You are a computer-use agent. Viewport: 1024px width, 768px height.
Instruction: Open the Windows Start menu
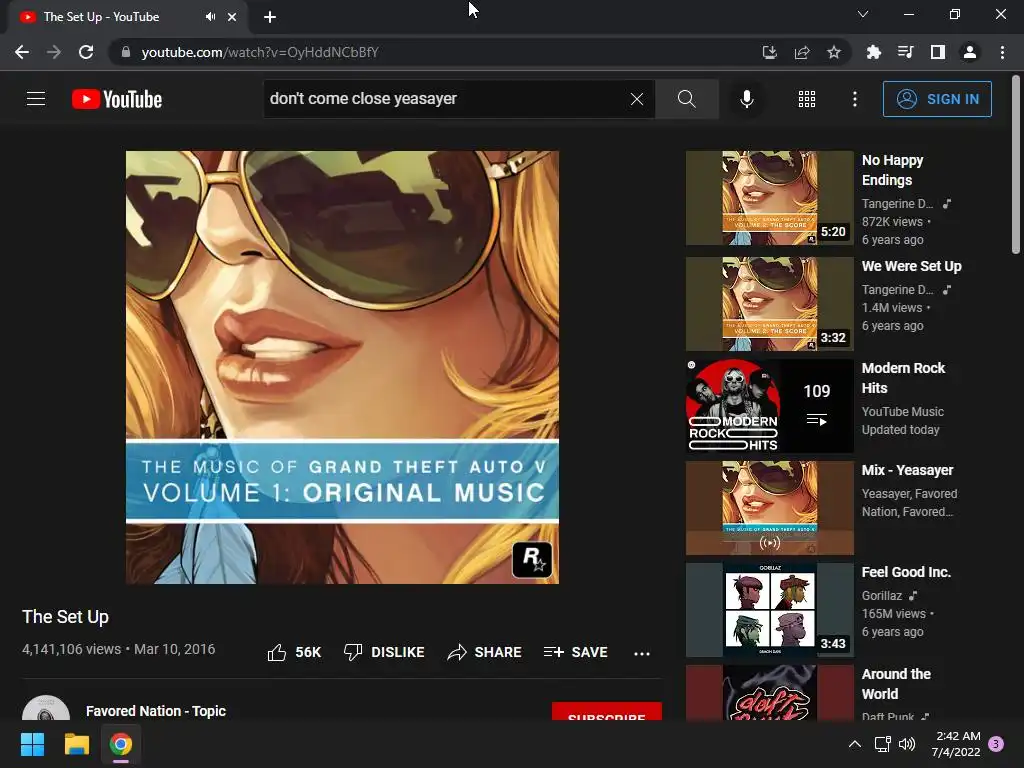[32, 744]
